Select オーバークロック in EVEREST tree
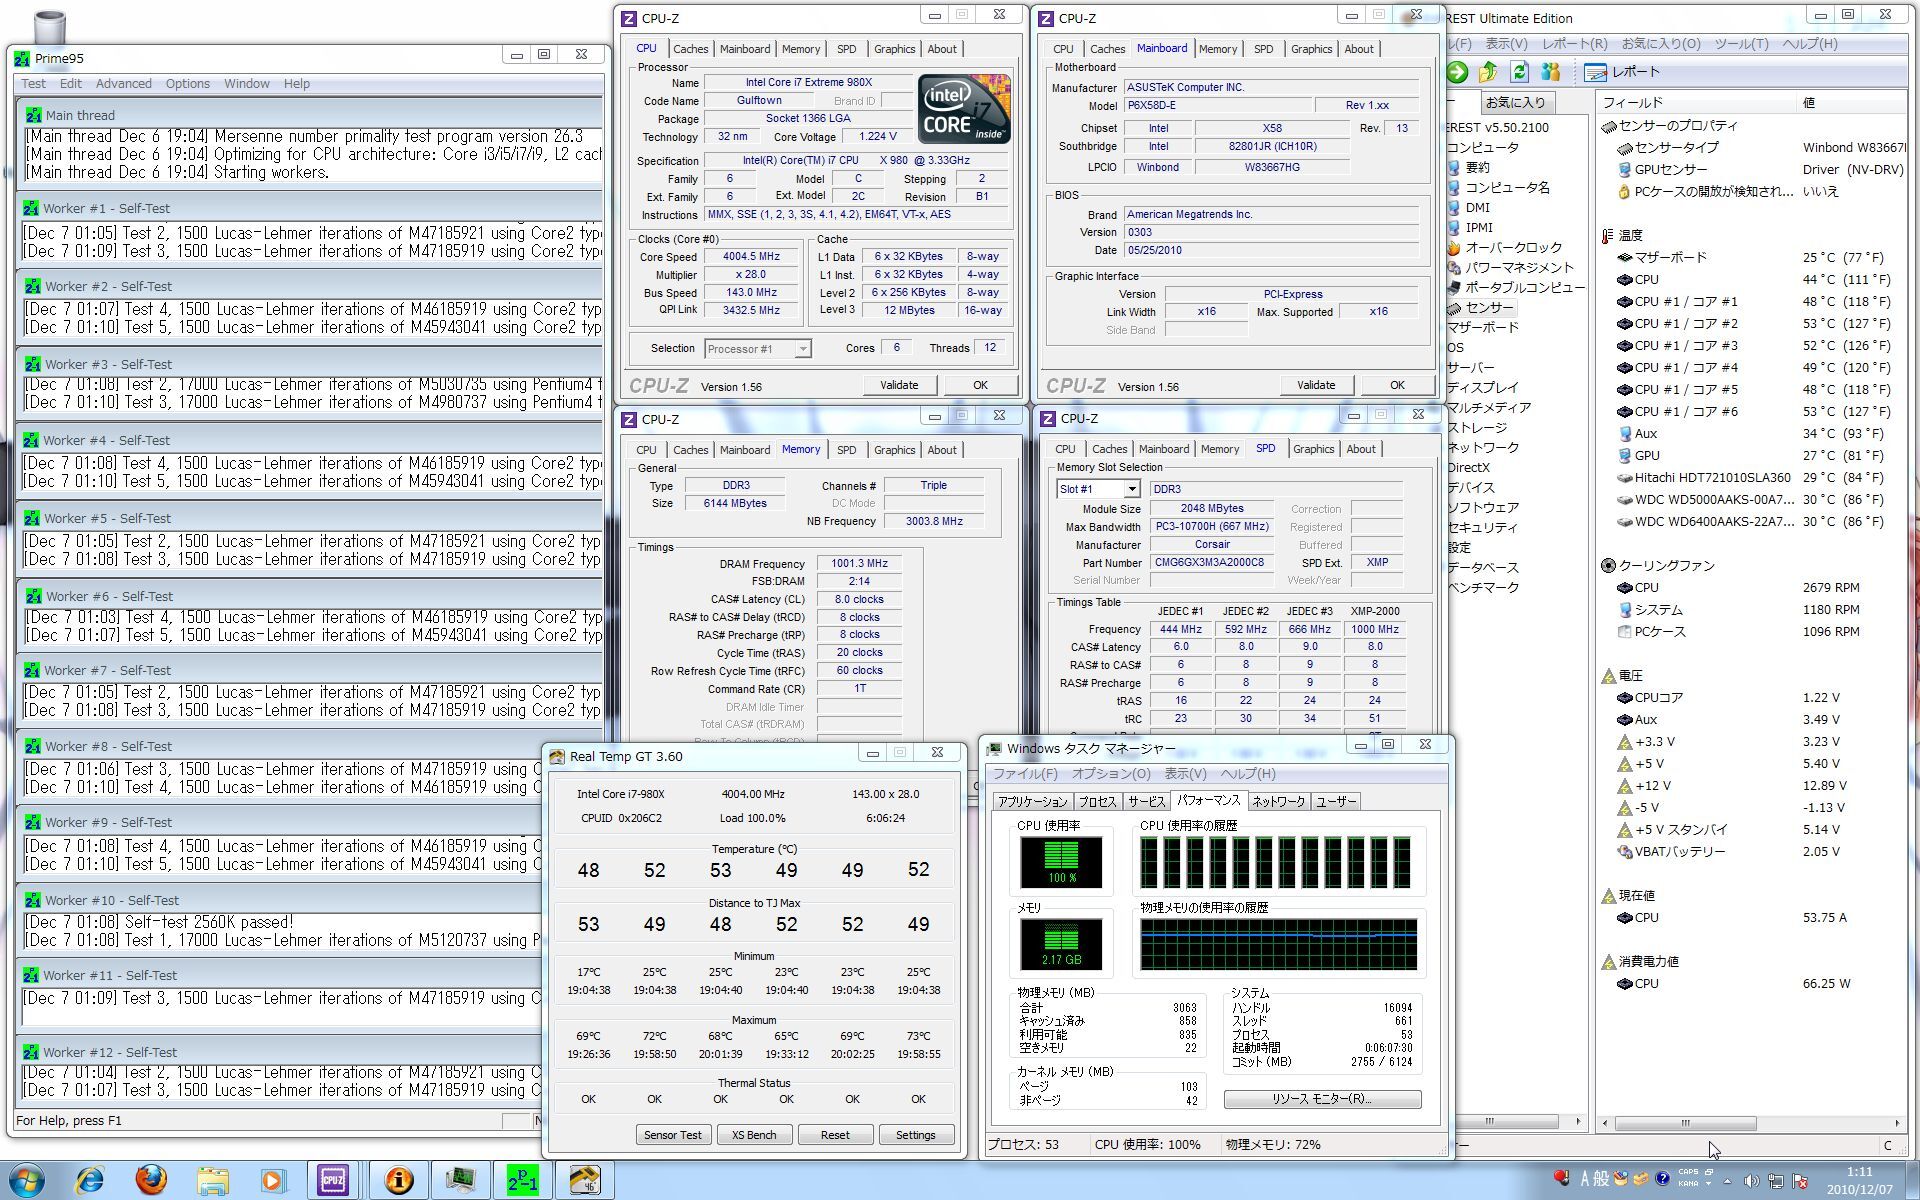Viewport: 1920px width, 1200px height. click(x=1512, y=247)
